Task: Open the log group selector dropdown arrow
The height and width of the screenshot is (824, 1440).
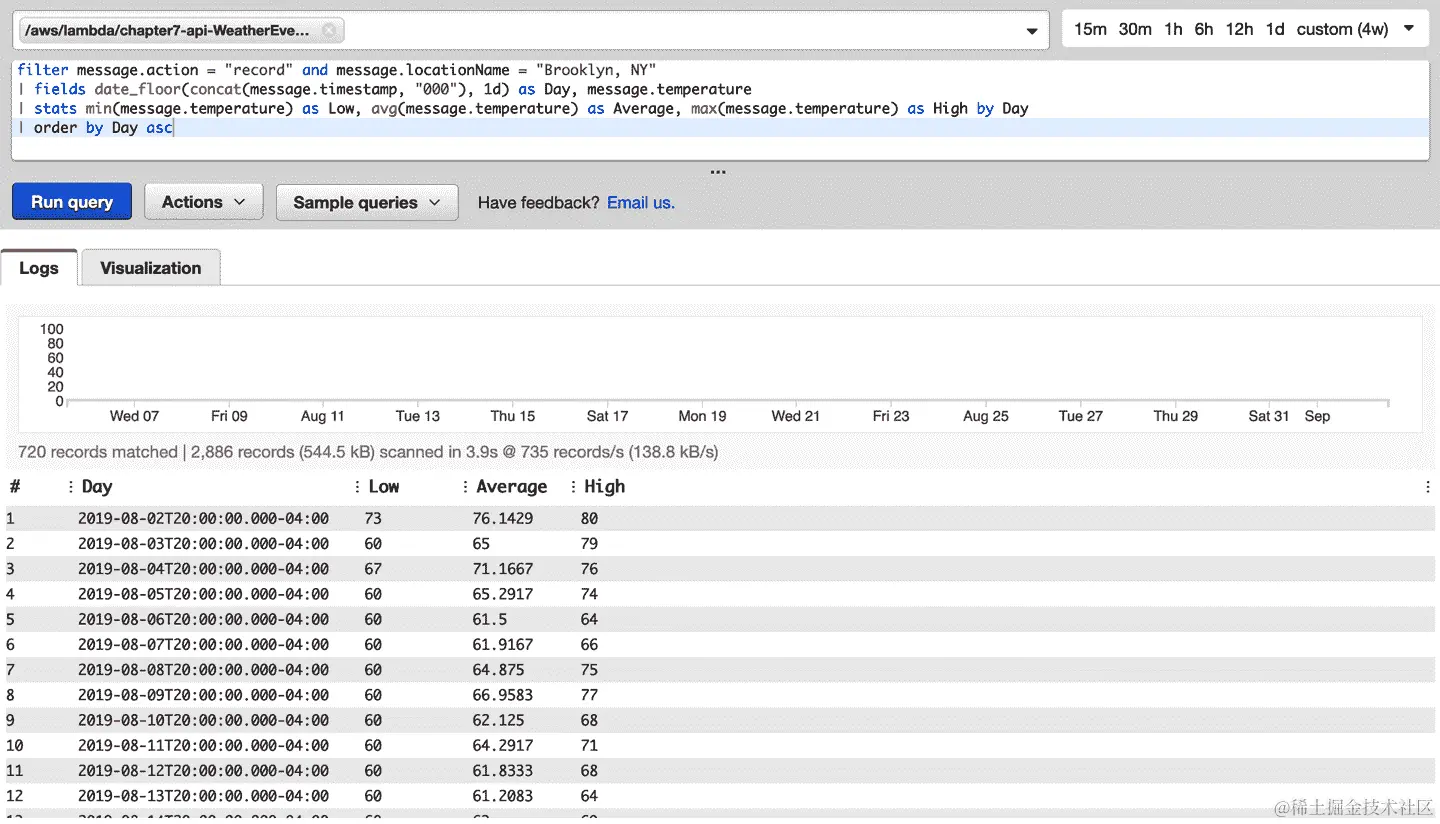Action: tap(1032, 31)
